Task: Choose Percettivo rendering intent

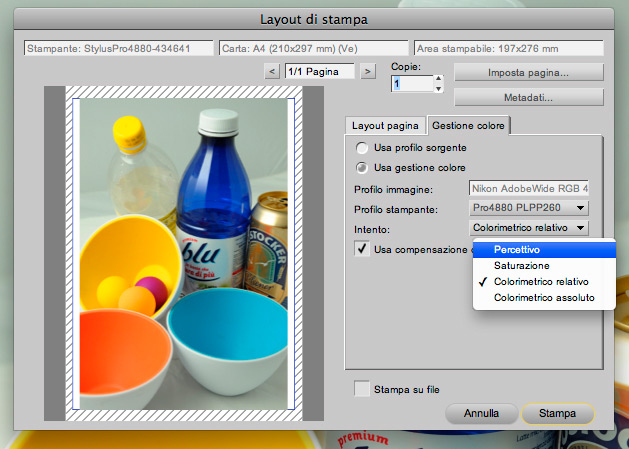Action: click(544, 250)
